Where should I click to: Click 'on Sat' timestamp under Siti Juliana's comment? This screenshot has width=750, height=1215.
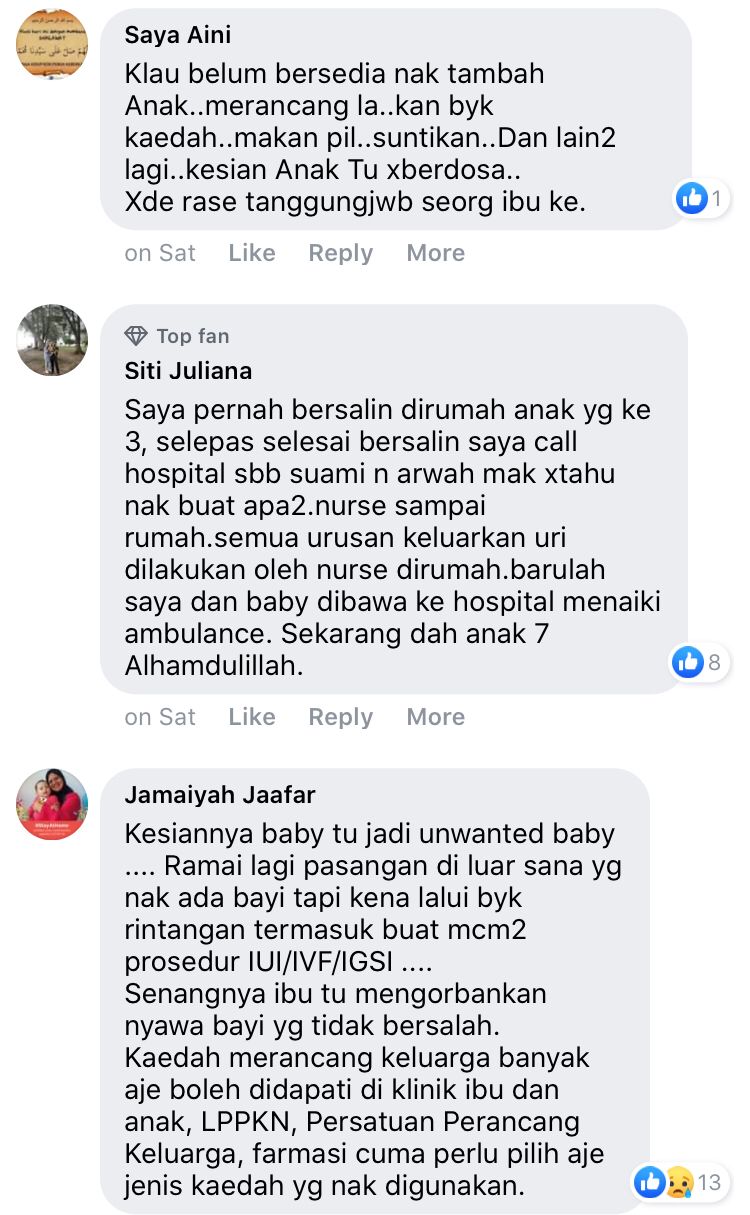pos(160,717)
